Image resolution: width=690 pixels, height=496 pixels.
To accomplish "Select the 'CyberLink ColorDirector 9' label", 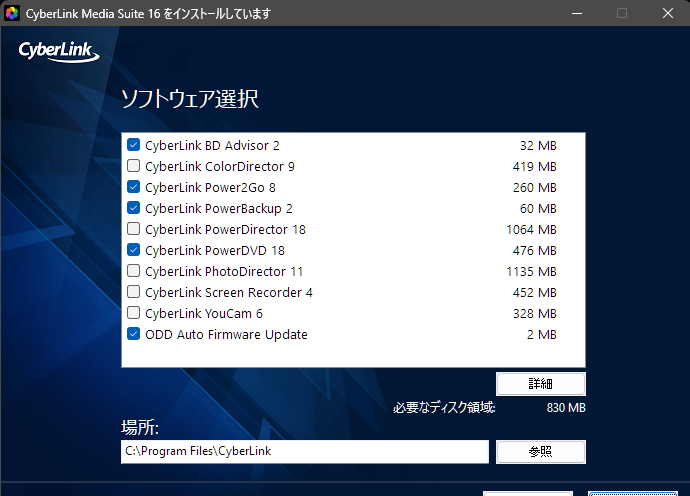I will (220, 167).
